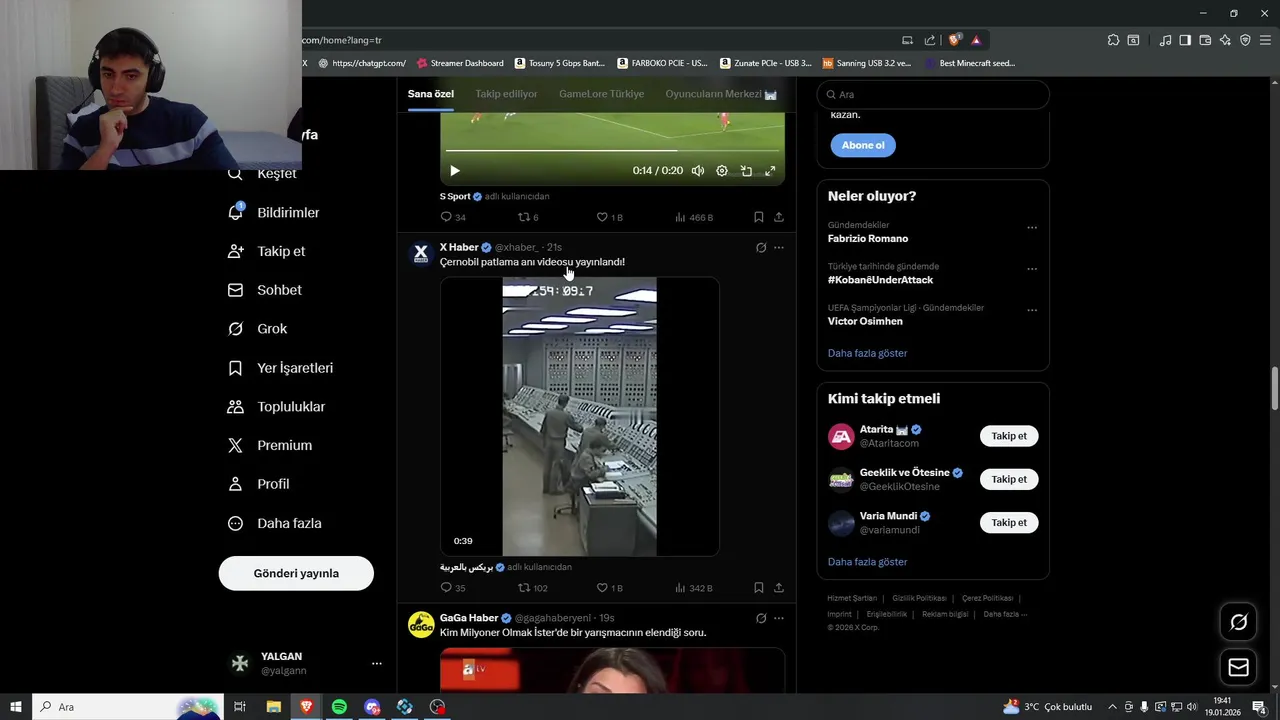This screenshot has width=1280, height=720.
Task: Open Streamer Dashboard bookmark
Action: (x=460, y=63)
